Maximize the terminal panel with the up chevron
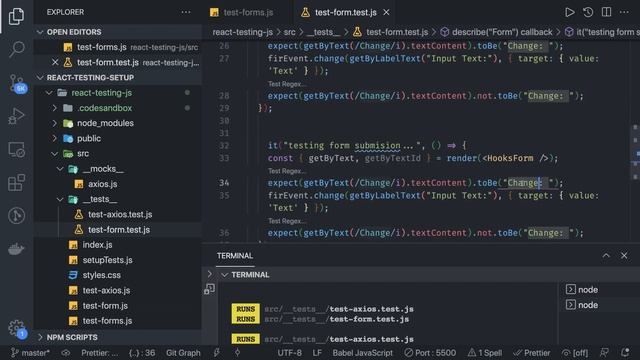Viewport: 640px width, 360px height. 606,256
